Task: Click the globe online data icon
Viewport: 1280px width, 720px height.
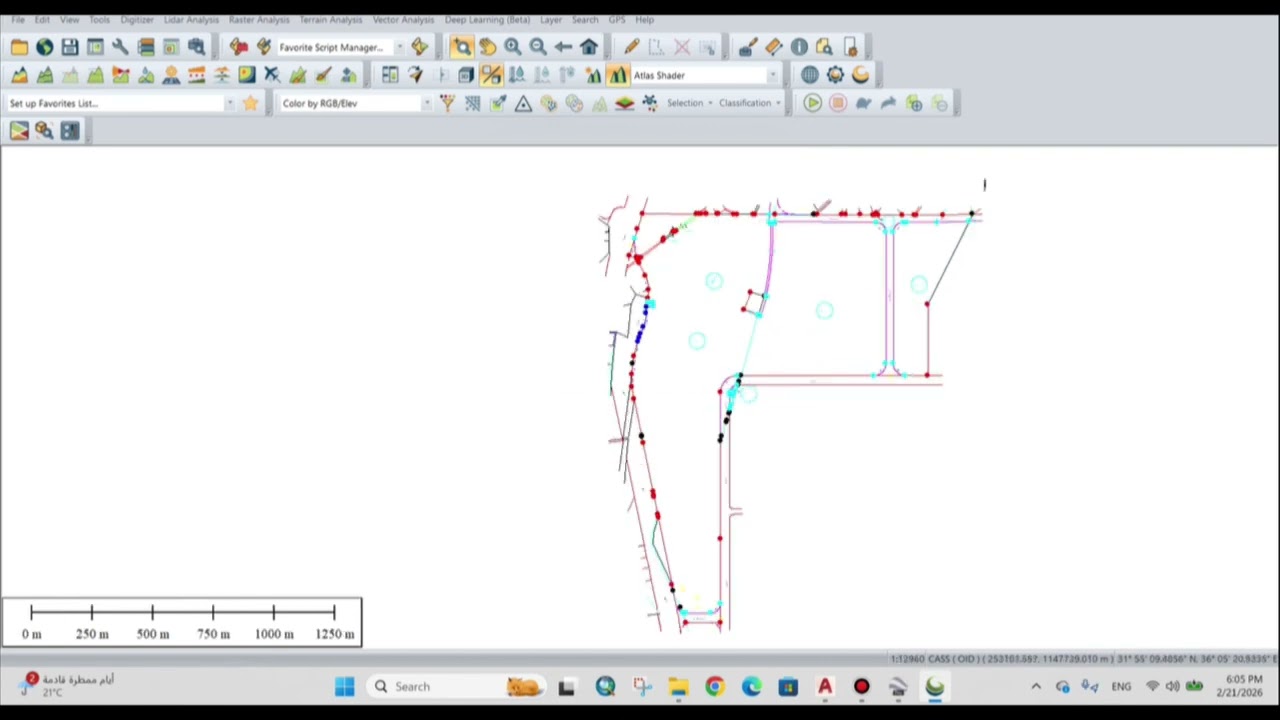Action: [44, 47]
